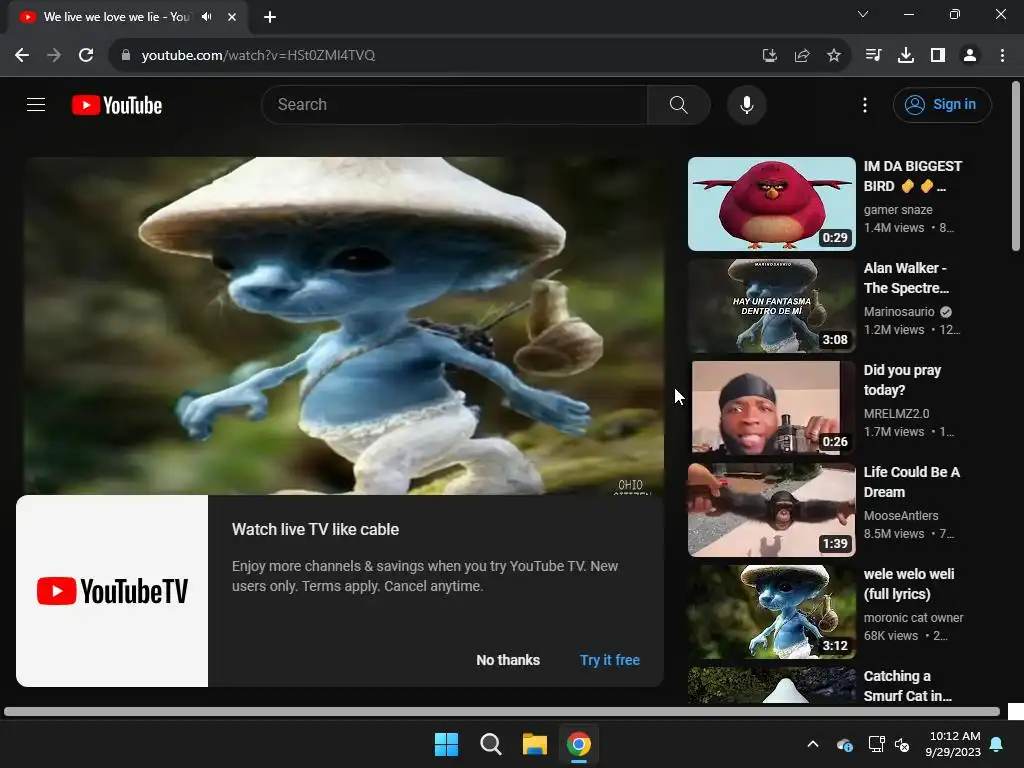The image size is (1024, 768).
Task: Open YouTube settings three-dot menu
Action: click(865, 104)
